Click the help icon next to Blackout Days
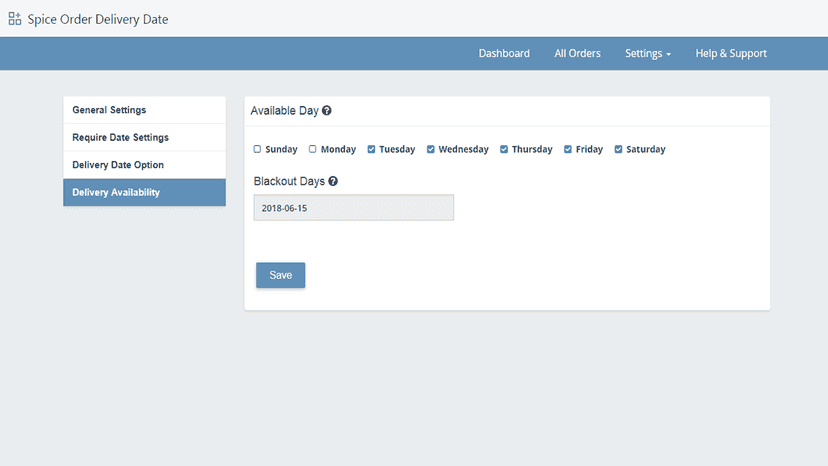This screenshot has width=828, height=466. coord(333,181)
